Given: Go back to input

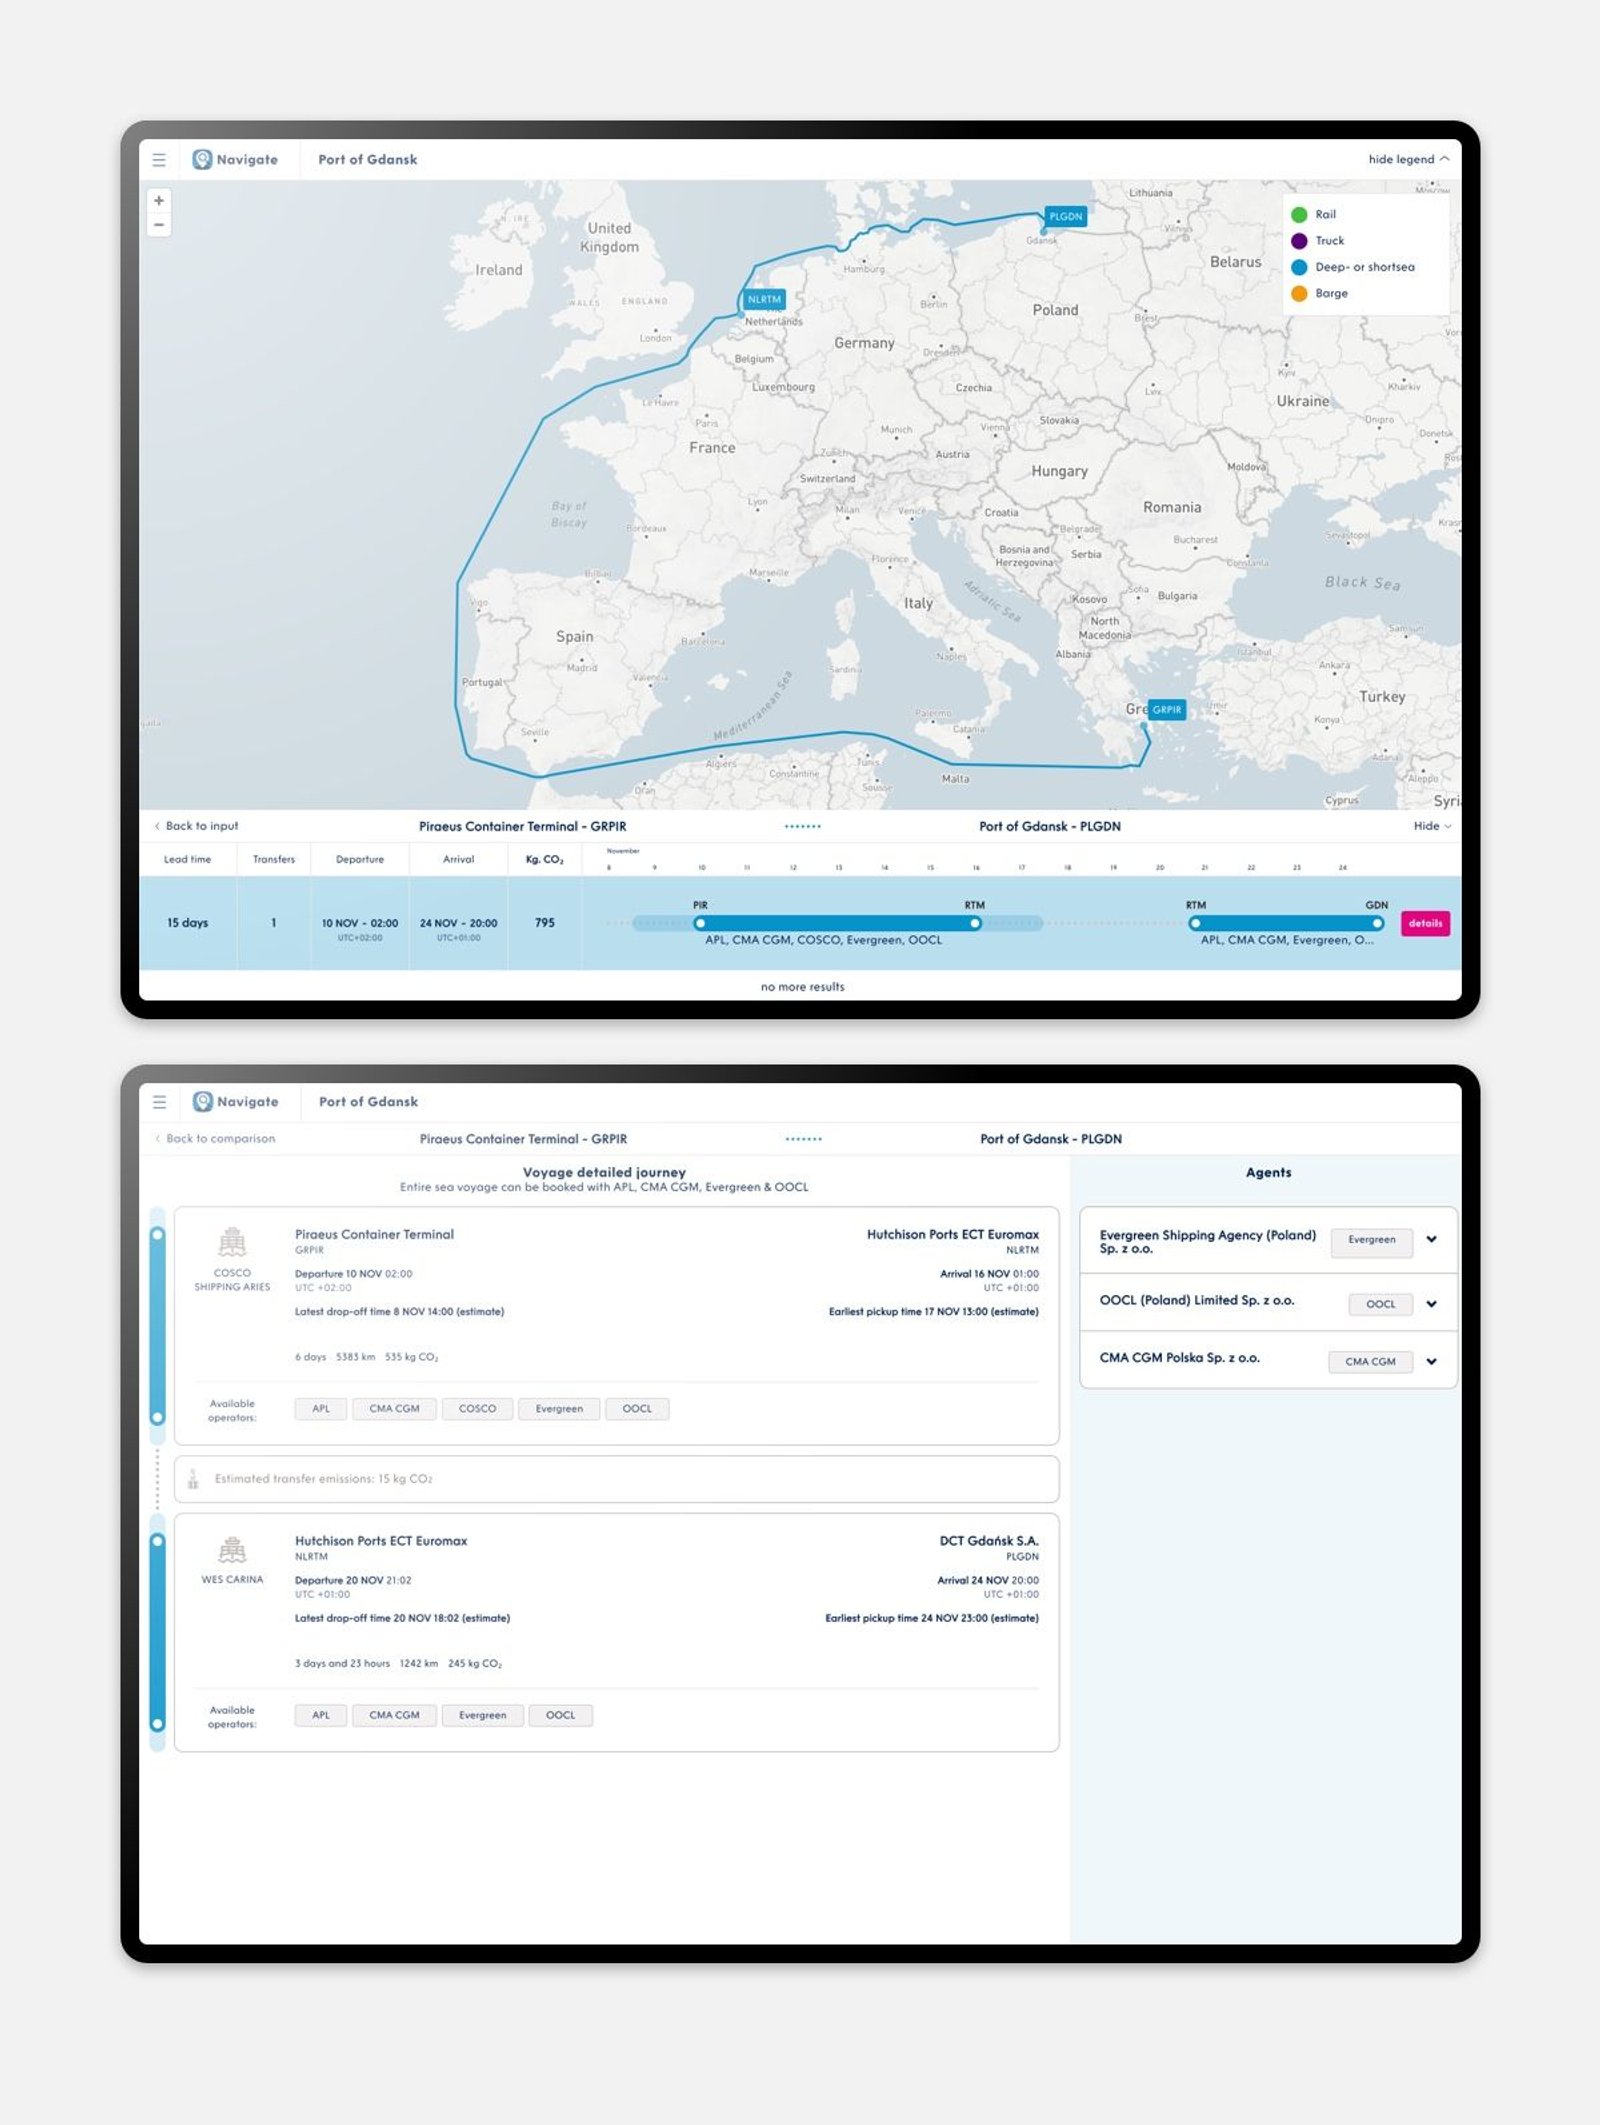Looking at the screenshot, I should [196, 826].
